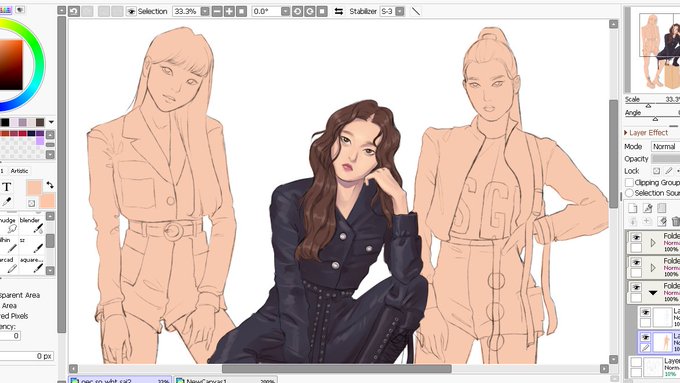Select the black swatch in the palette row
The width and height of the screenshot is (680, 383).
point(5,123)
